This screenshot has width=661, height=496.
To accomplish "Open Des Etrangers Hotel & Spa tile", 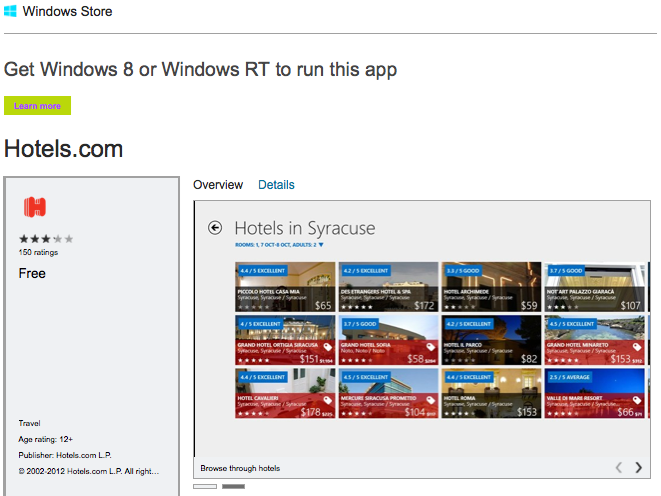I will [x=388, y=287].
